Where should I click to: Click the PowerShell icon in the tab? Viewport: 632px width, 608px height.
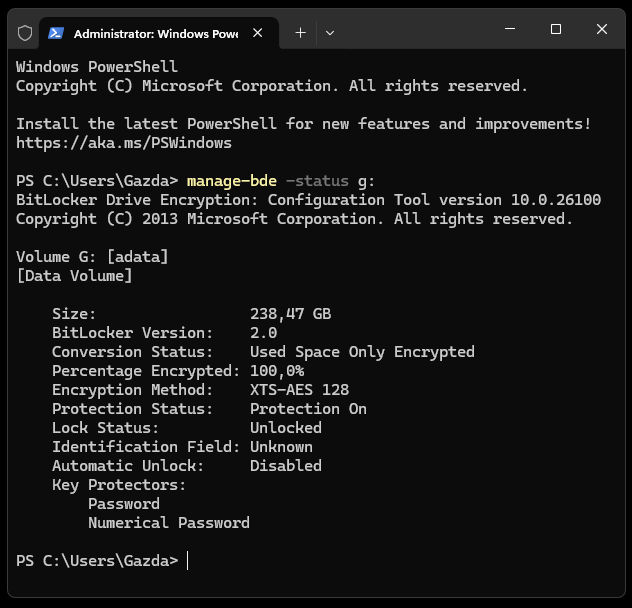tap(56, 33)
